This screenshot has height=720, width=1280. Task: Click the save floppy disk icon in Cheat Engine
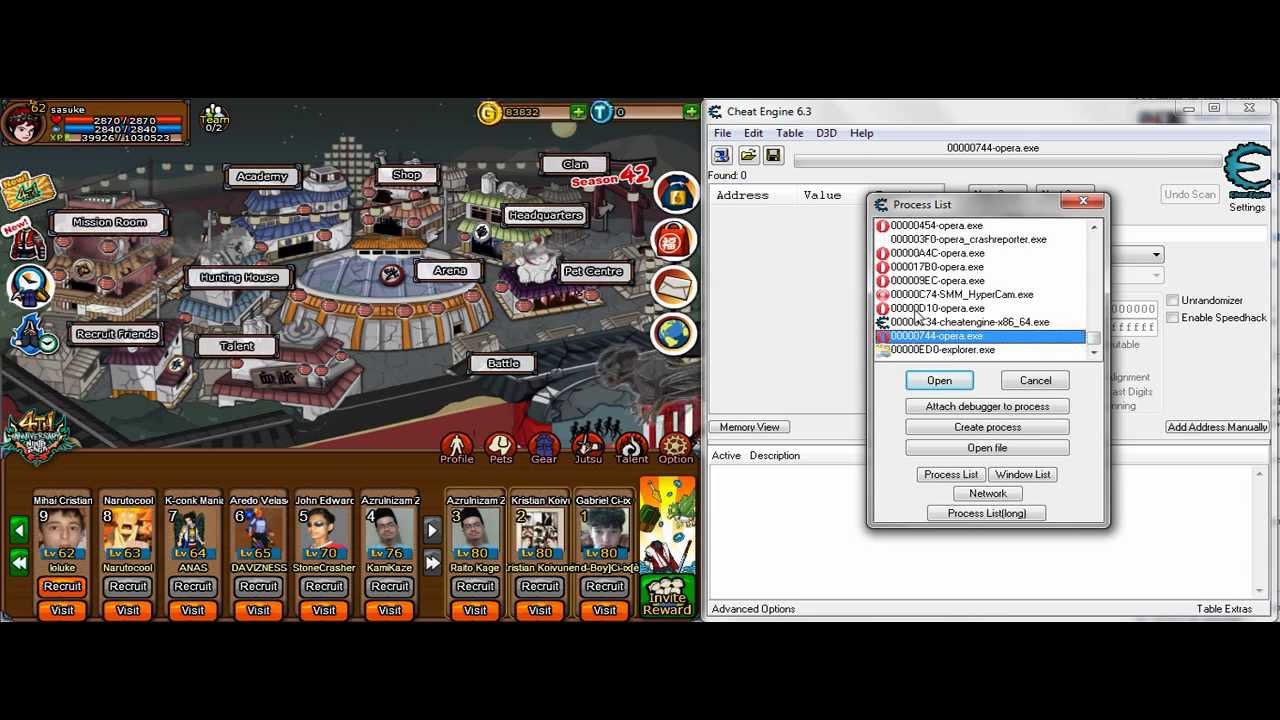[773, 155]
